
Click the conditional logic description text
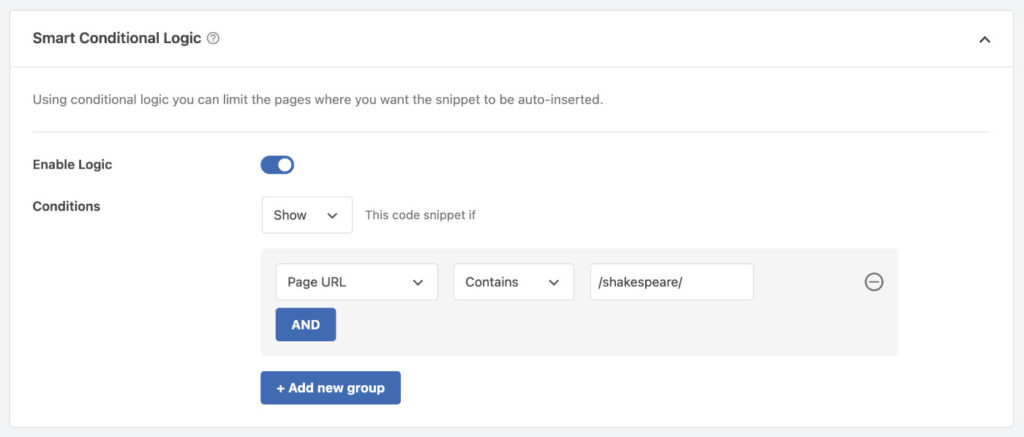[x=317, y=100]
